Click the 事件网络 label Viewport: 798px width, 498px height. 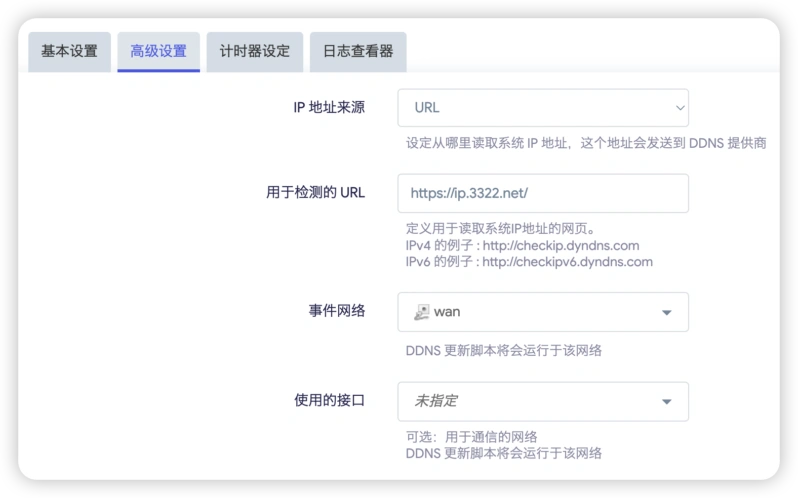(x=336, y=310)
